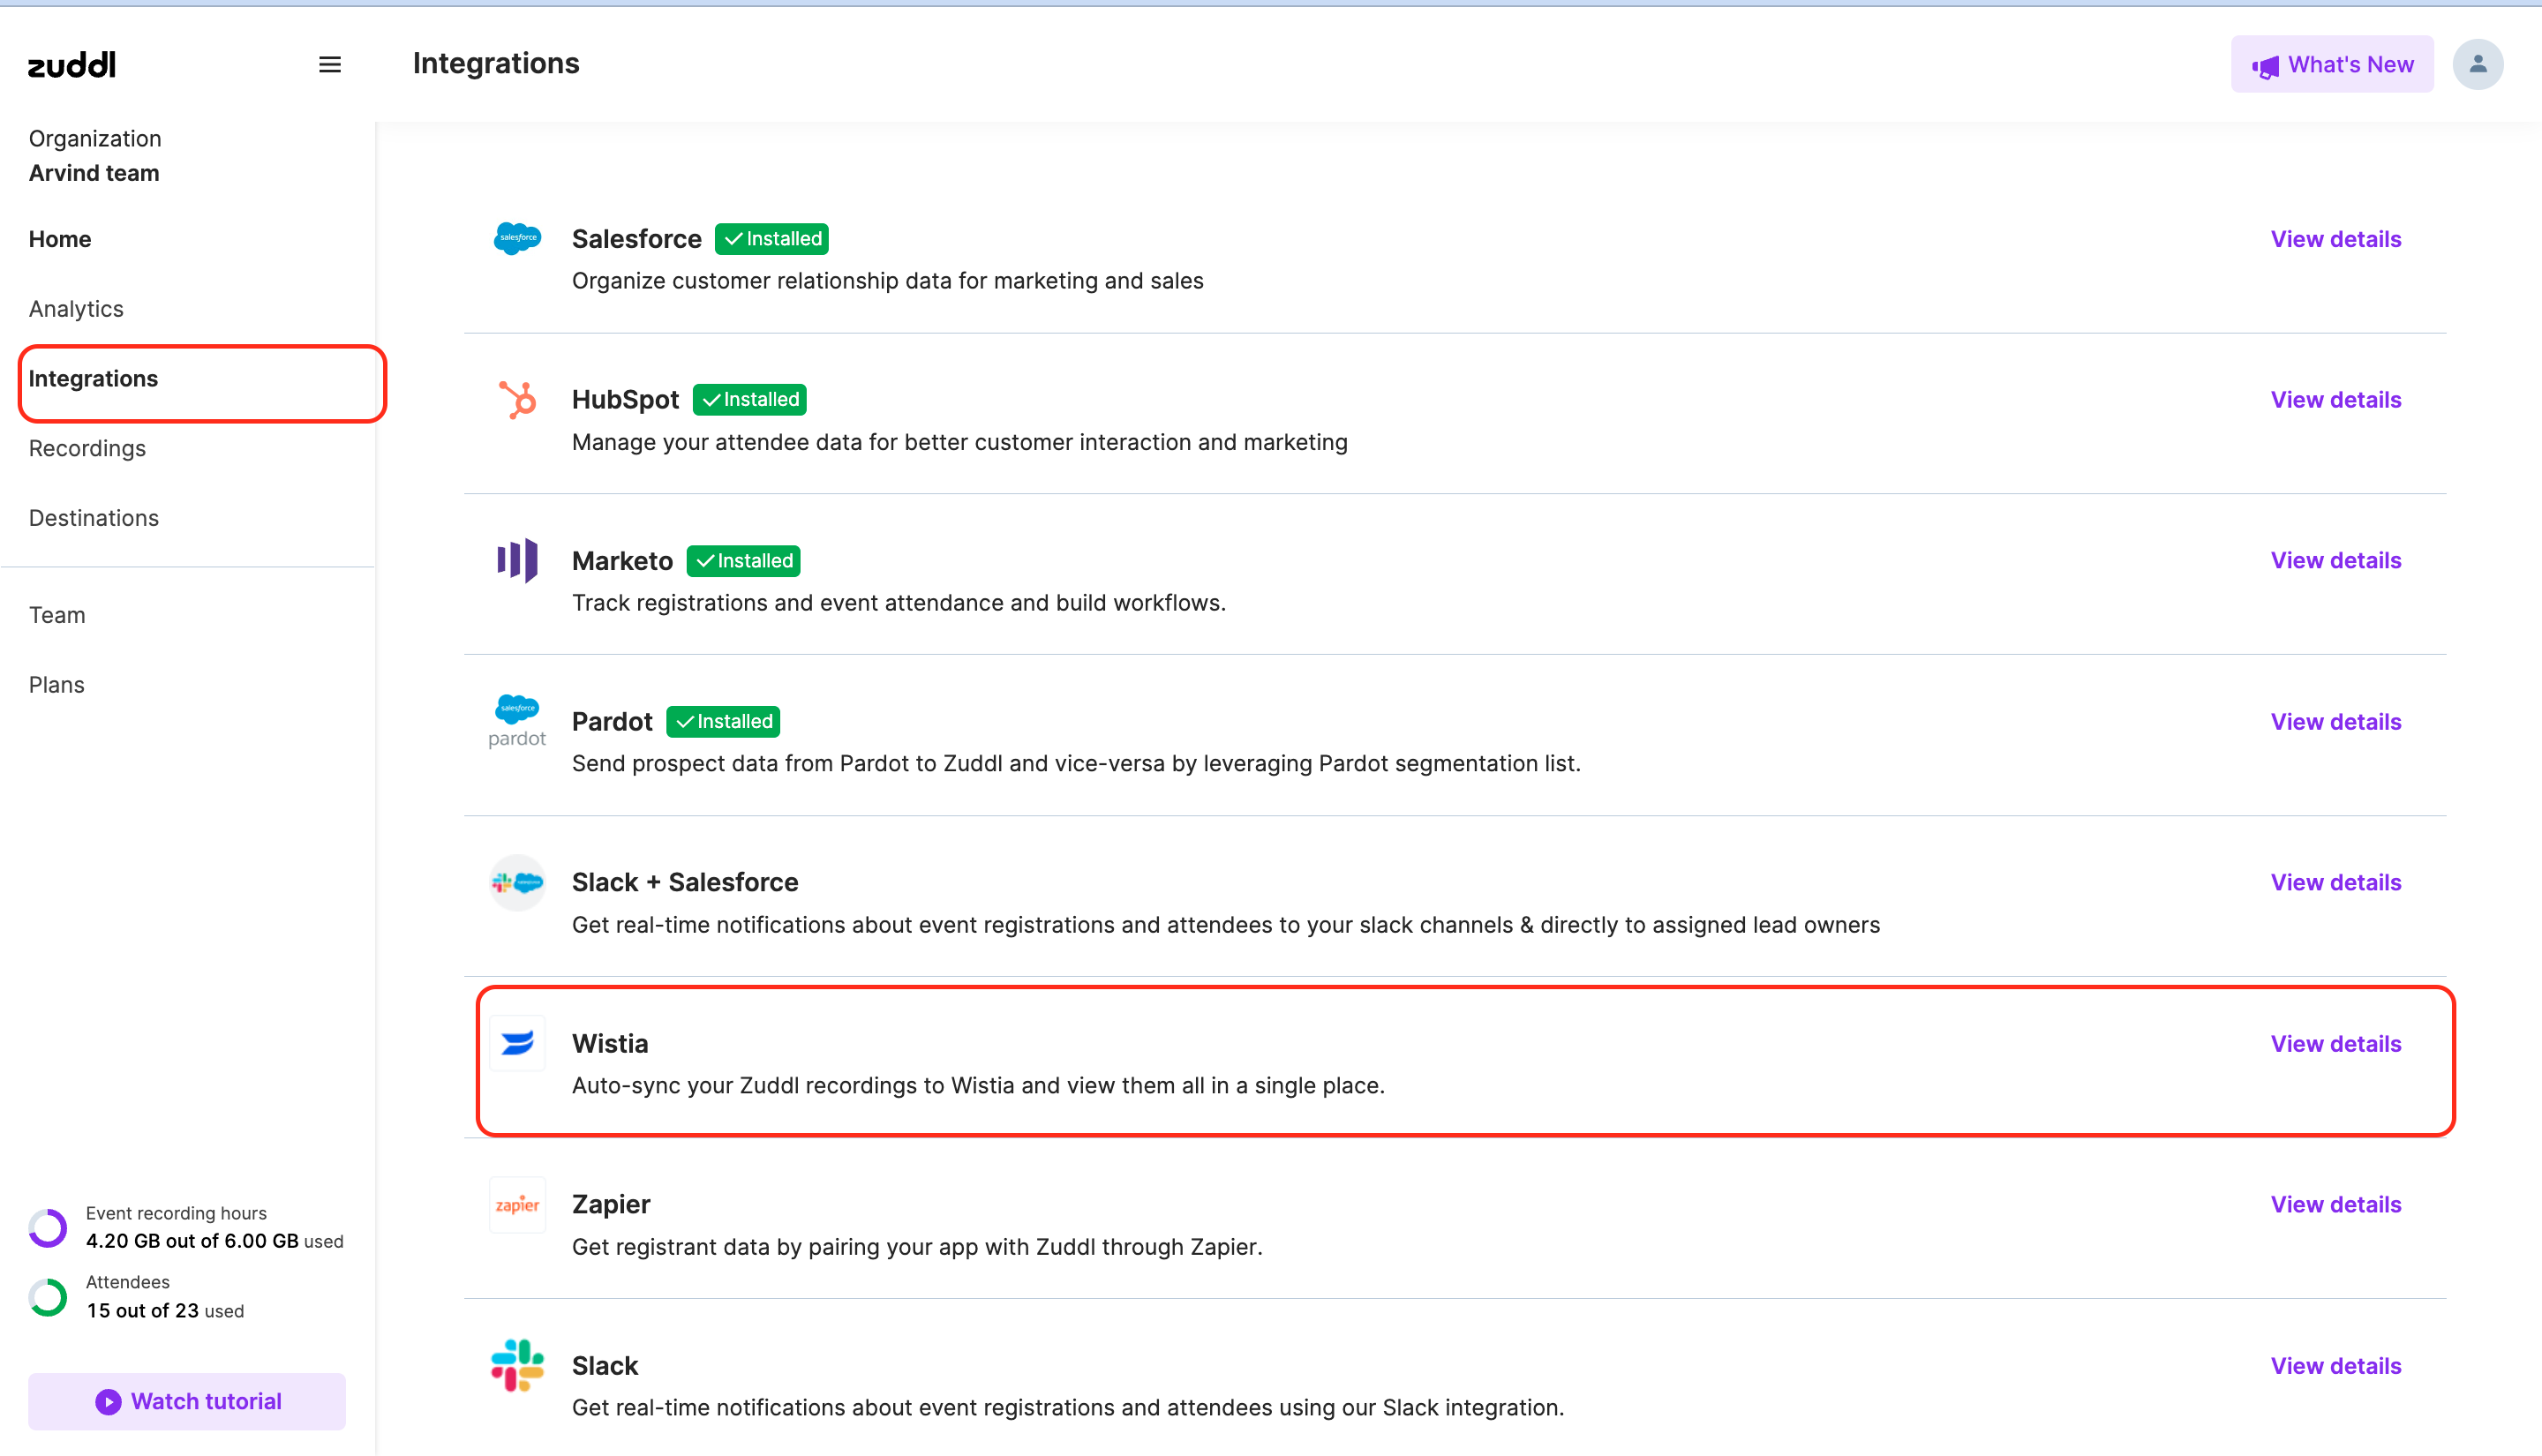Toggle the HubSpot Installed badge
Viewport: 2542px width, 1456px height.
pos(749,398)
